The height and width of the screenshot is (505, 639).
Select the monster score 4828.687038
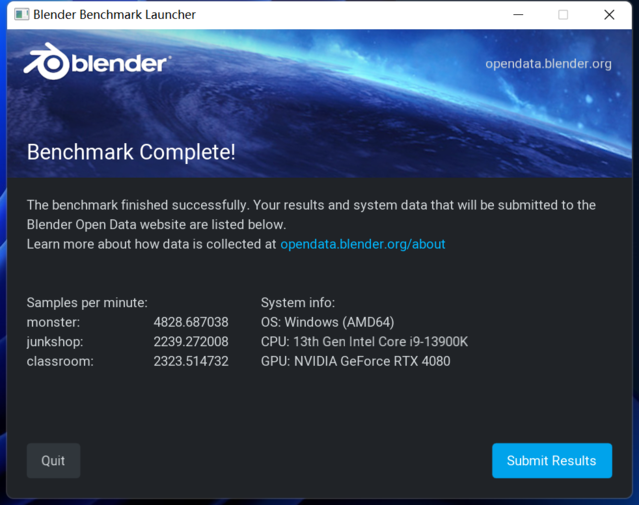[191, 322]
